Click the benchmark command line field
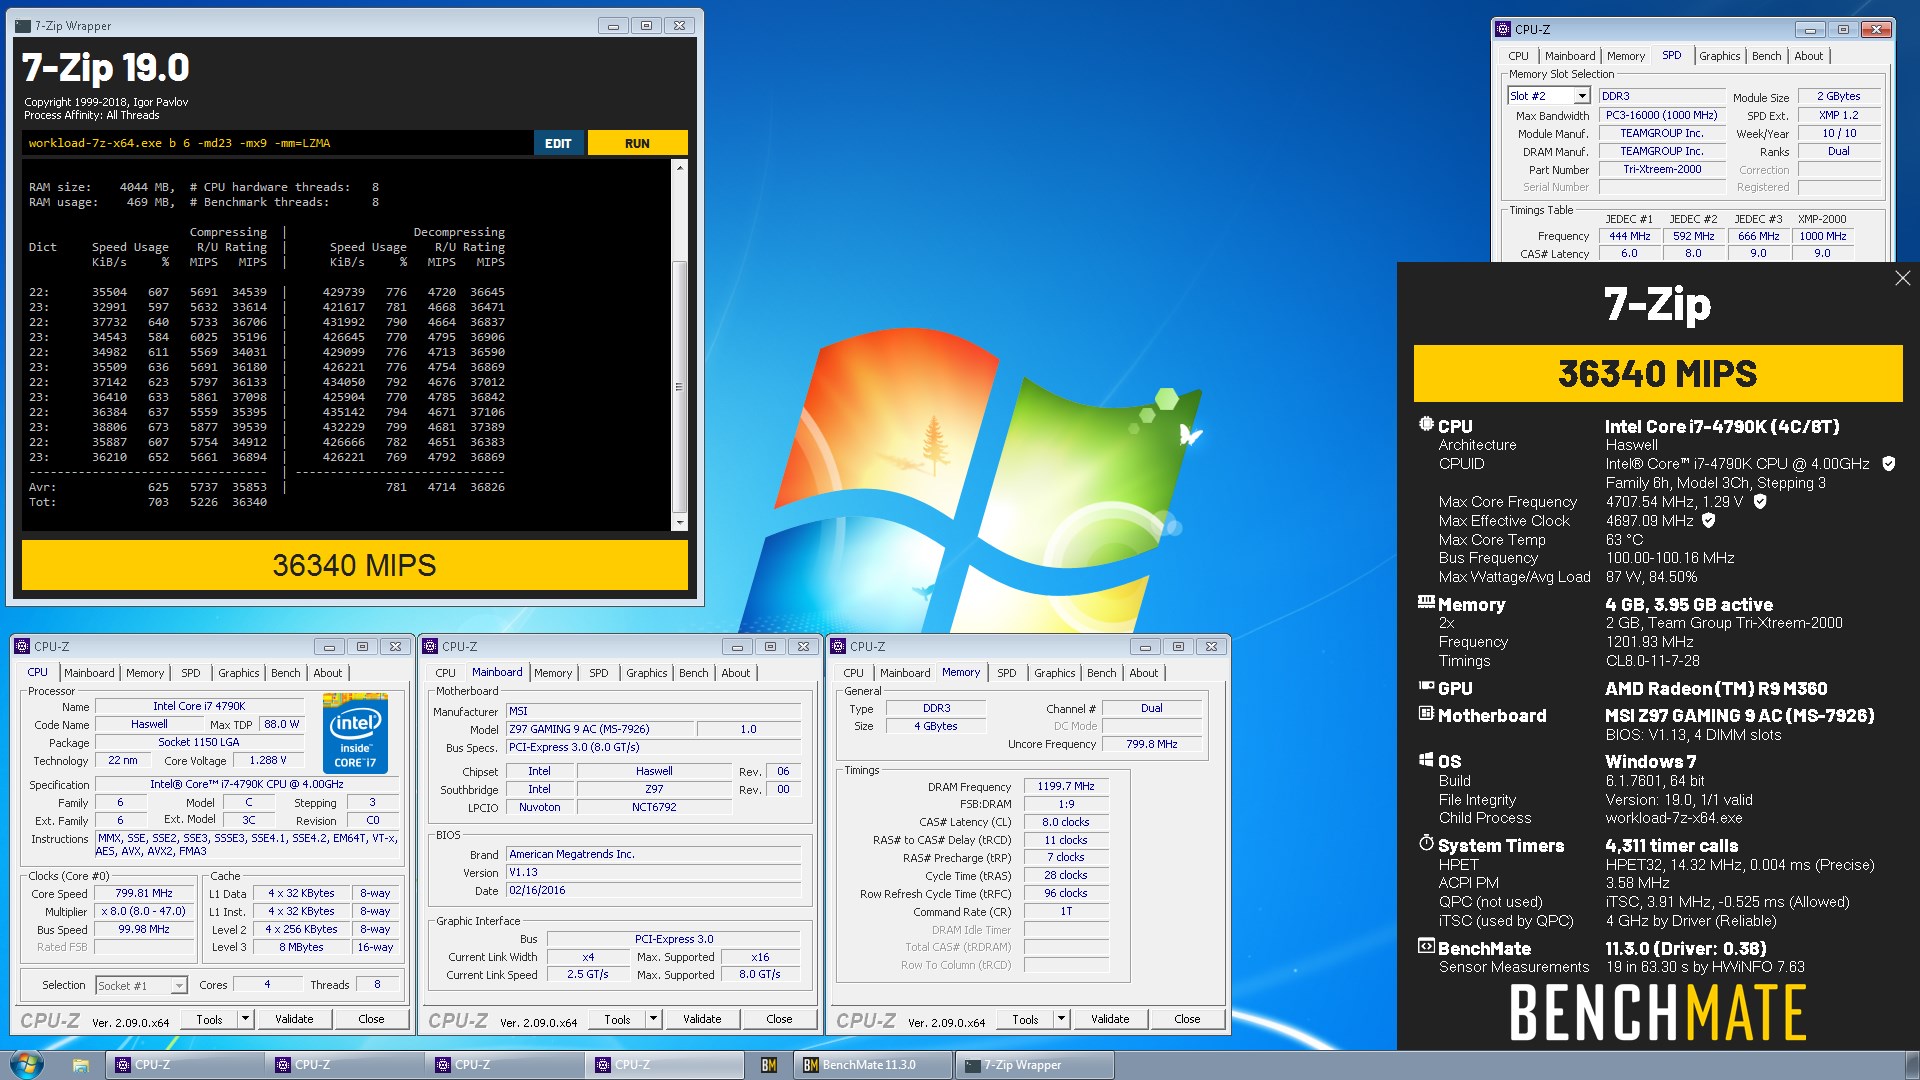The image size is (1920, 1080). click(277, 143)
